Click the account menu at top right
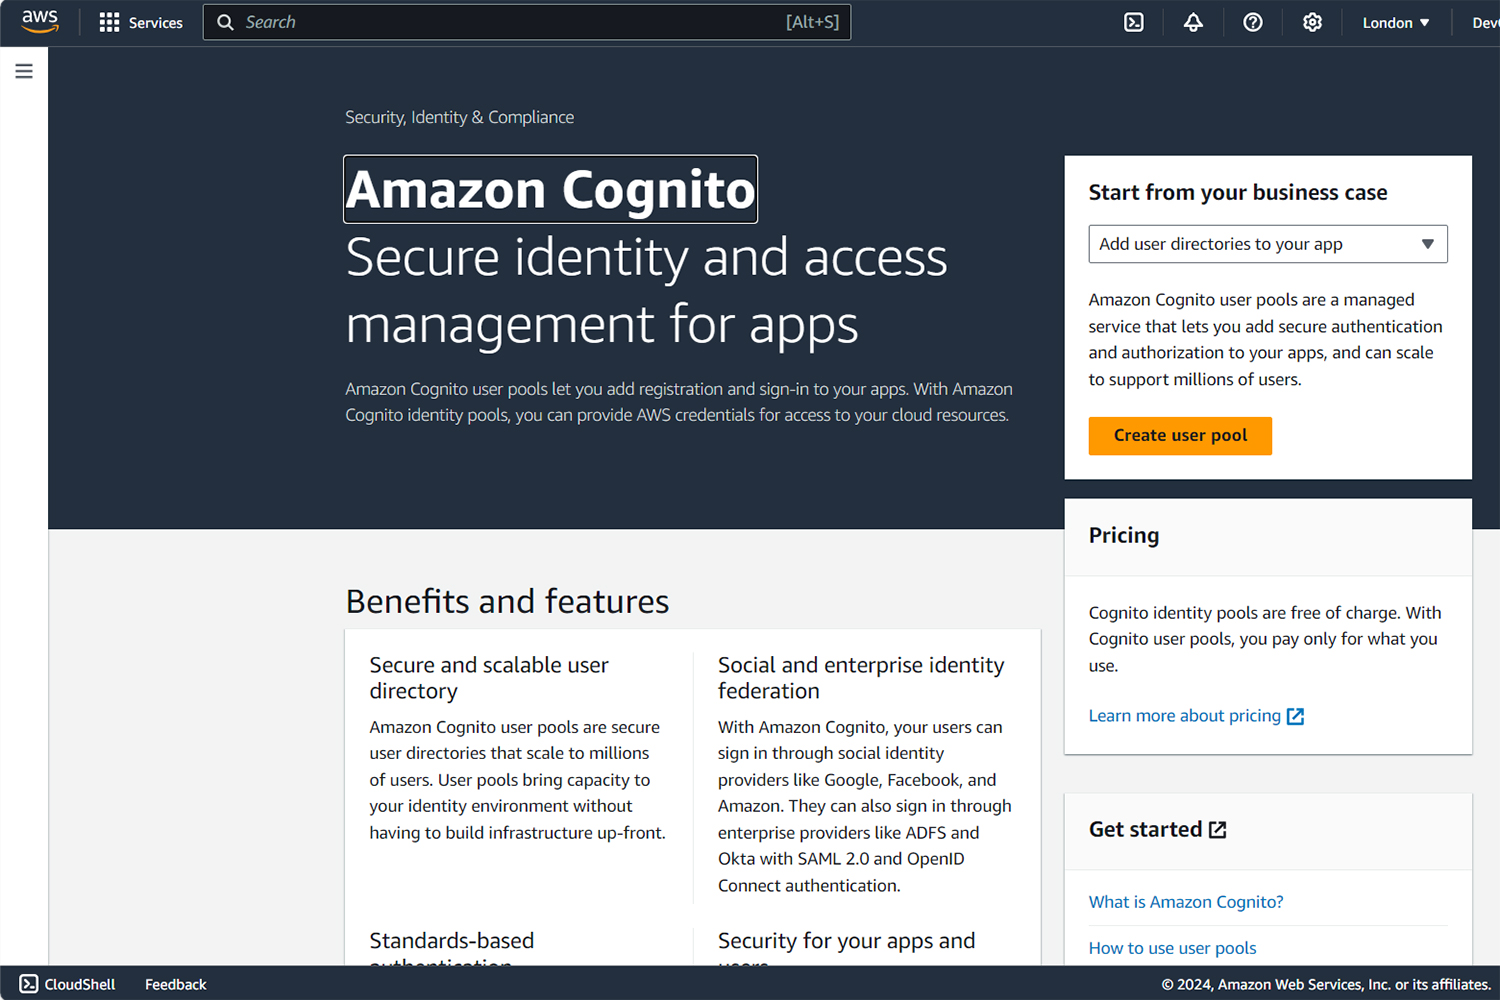The width and height of the screenshot is (1500, 1000). click(1486, 22)
